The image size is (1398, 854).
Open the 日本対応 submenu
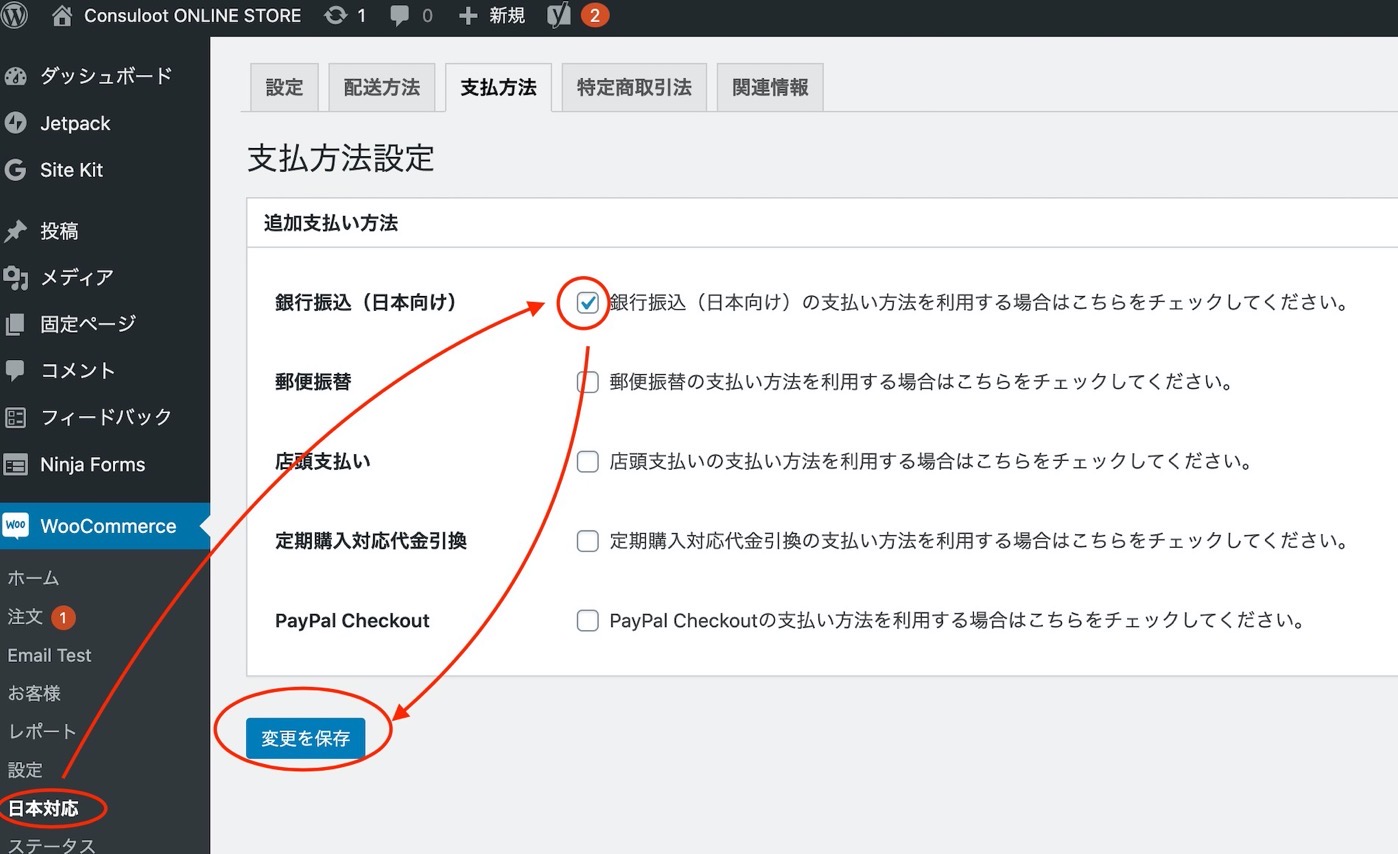point(43,808)
